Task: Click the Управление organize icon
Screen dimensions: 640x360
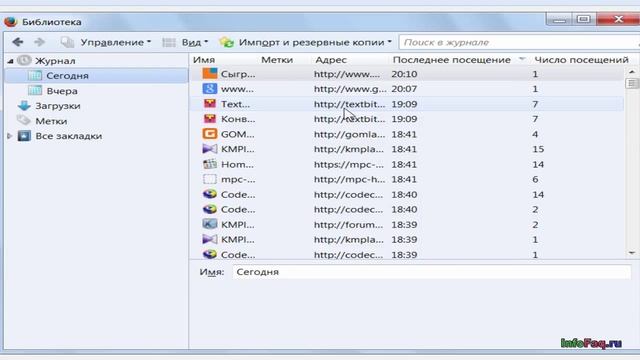Action: pyautogui.click(x=67, y=42)
